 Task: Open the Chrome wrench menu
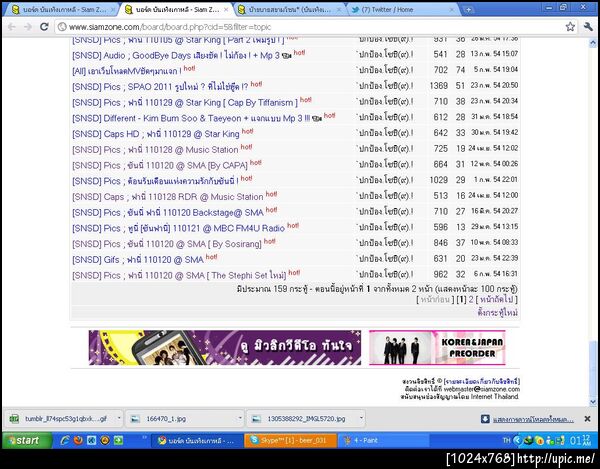tap(588, 27)
